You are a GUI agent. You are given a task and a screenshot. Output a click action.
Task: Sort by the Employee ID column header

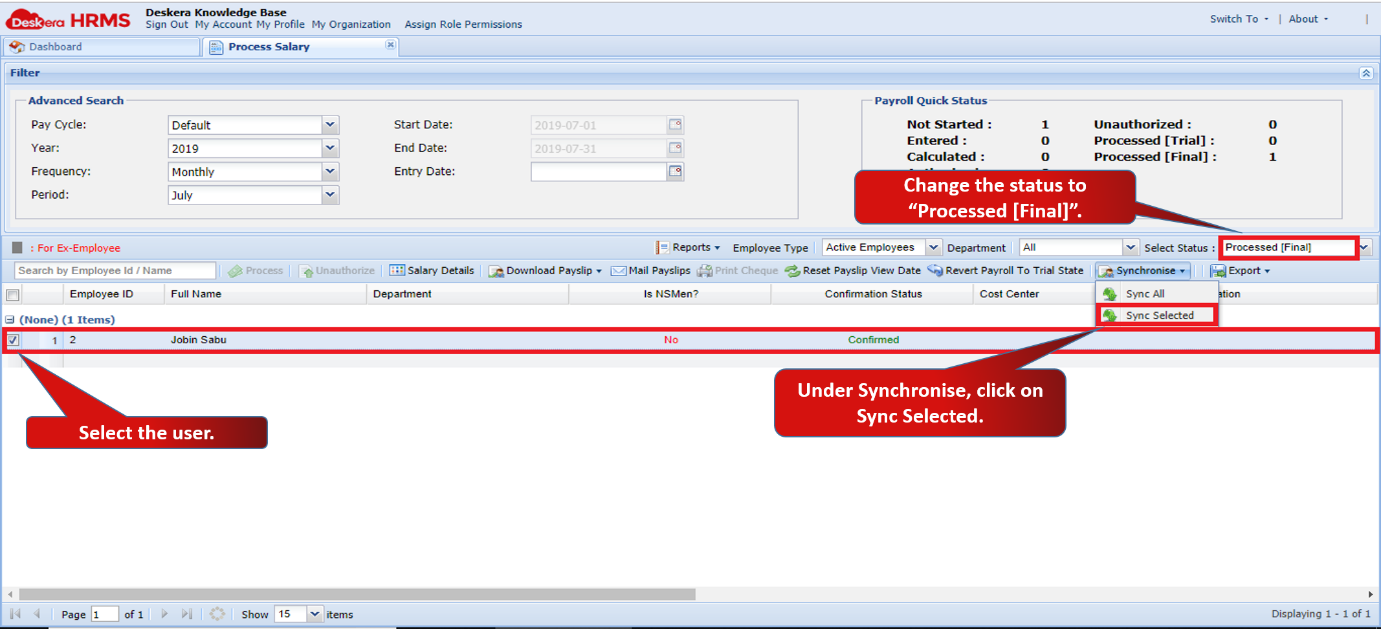pyautogui.click(x=112, y=294)
